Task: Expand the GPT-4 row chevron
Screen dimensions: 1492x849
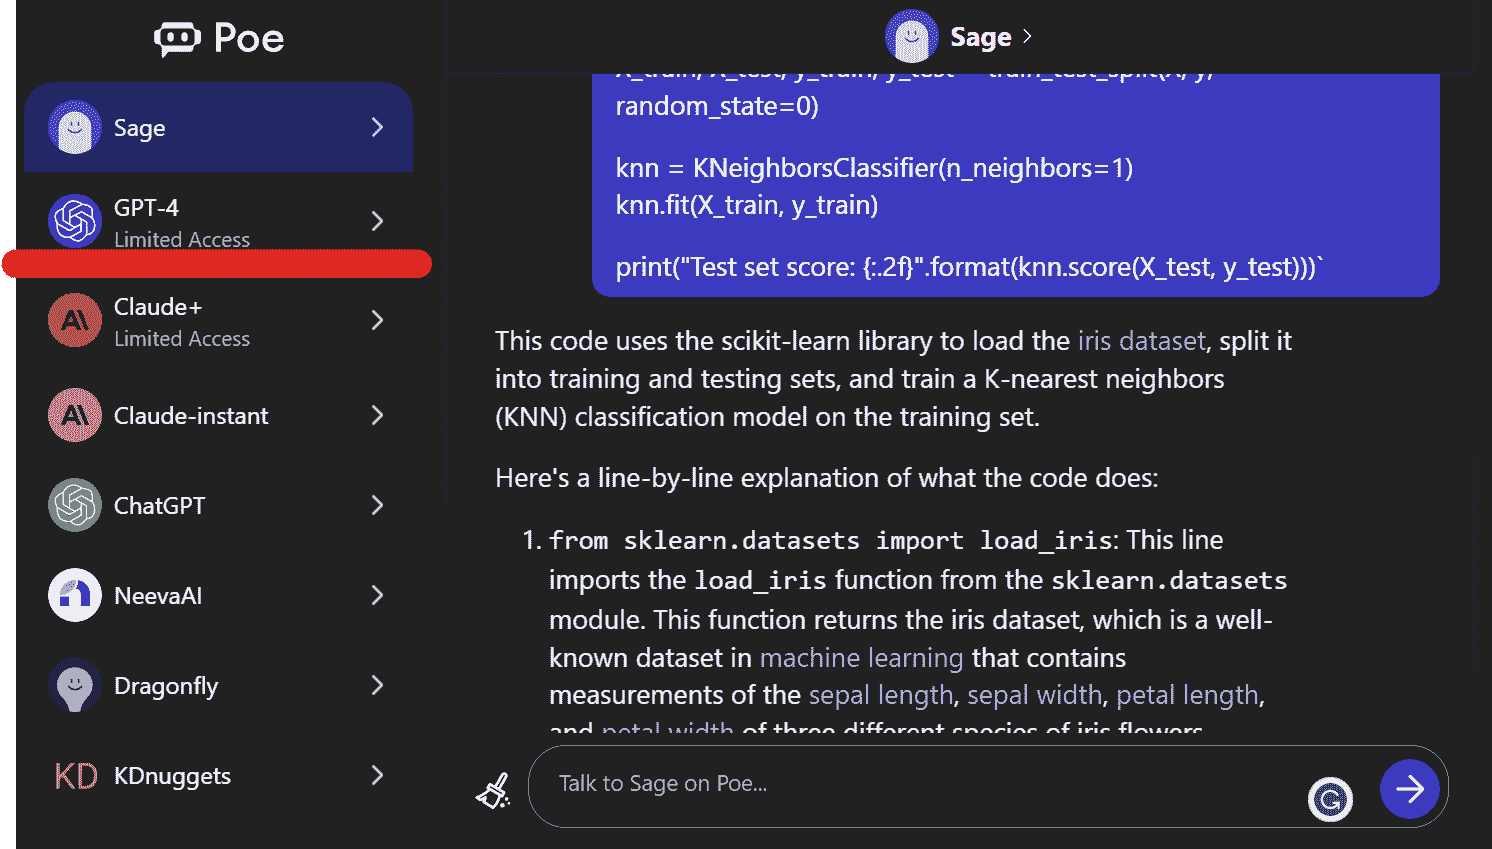Action: click(377, 221)
